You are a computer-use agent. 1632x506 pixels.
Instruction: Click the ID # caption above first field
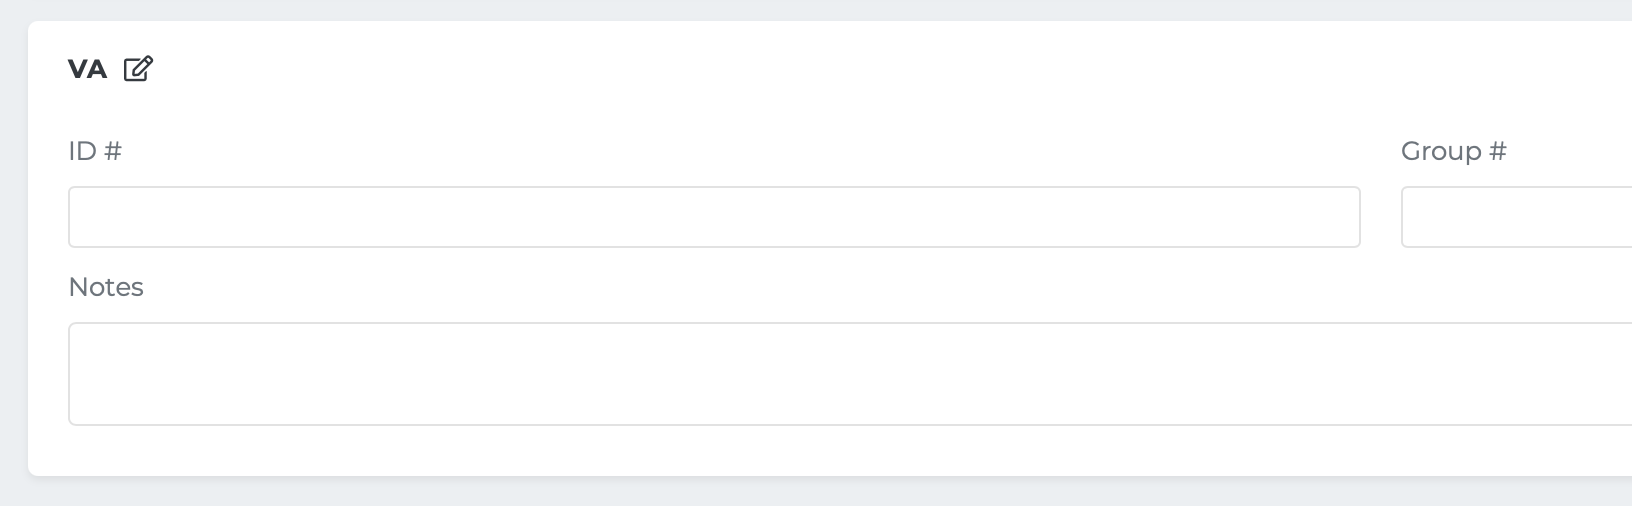coord(95,151)
